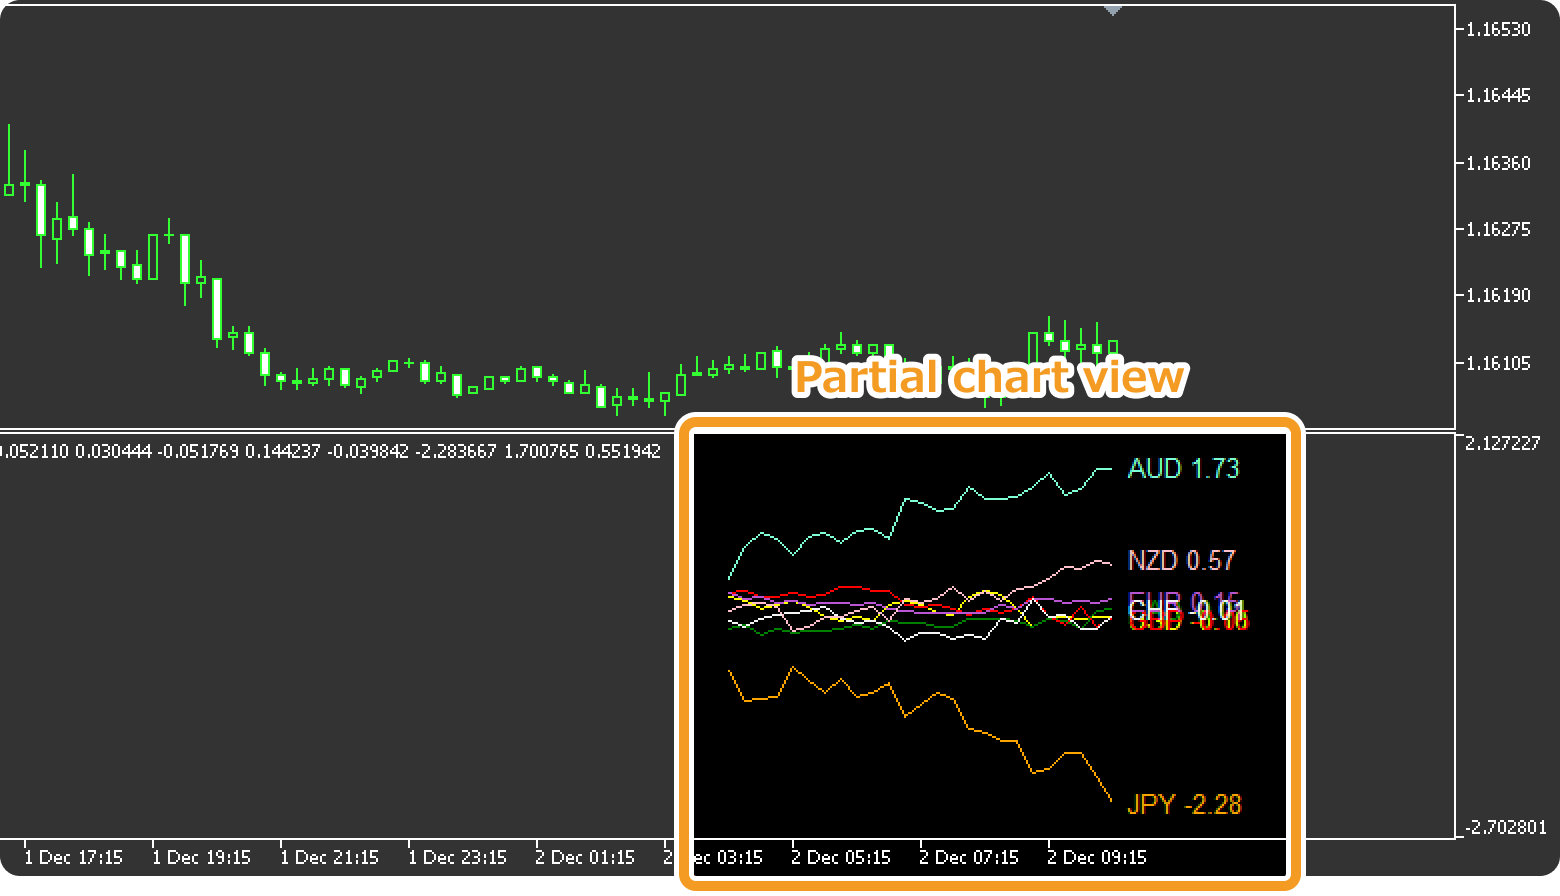Click the 1.16530 price on the right axis

click(1497, 29)
